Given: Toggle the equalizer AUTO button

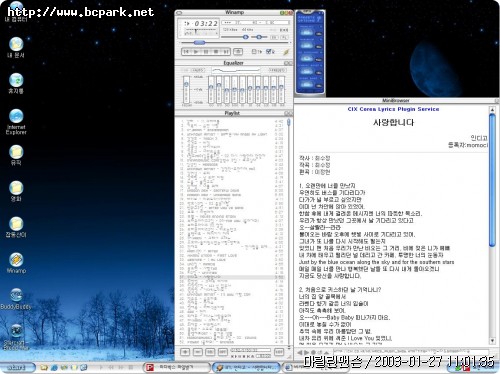Looking at the screenshot, I should click(x=198, y=70).
